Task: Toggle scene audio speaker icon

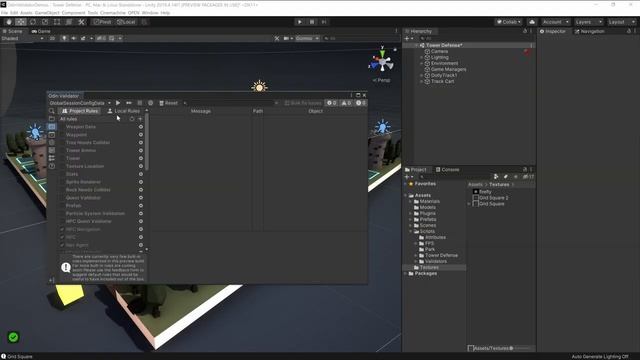Action: coord(73,38)
